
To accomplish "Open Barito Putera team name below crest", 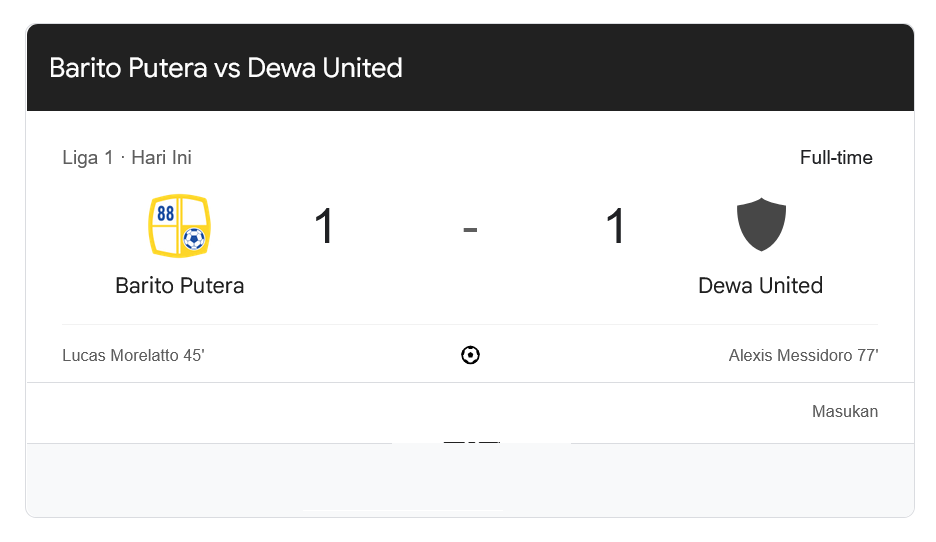I will 180,286.
